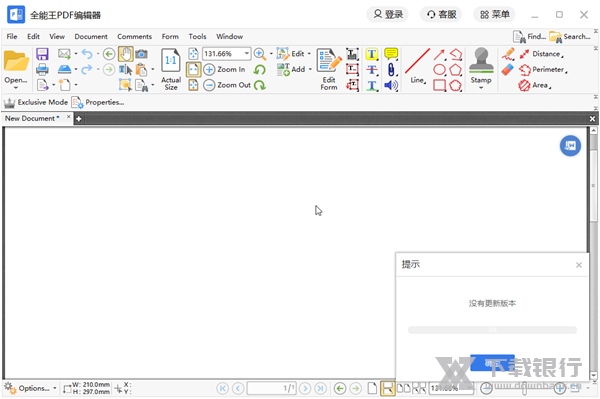Image resolution: width=600 pixels, height=399 pixels.
Task: Select the Perimeter measuring tool
Action: pyautogui.click(x=543, y=70)
